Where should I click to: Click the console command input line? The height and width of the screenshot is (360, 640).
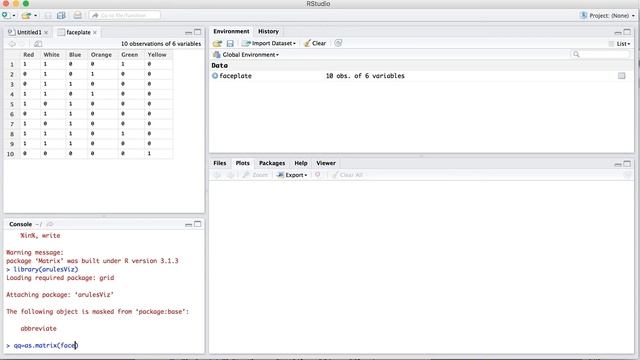(x=104, y=346)
